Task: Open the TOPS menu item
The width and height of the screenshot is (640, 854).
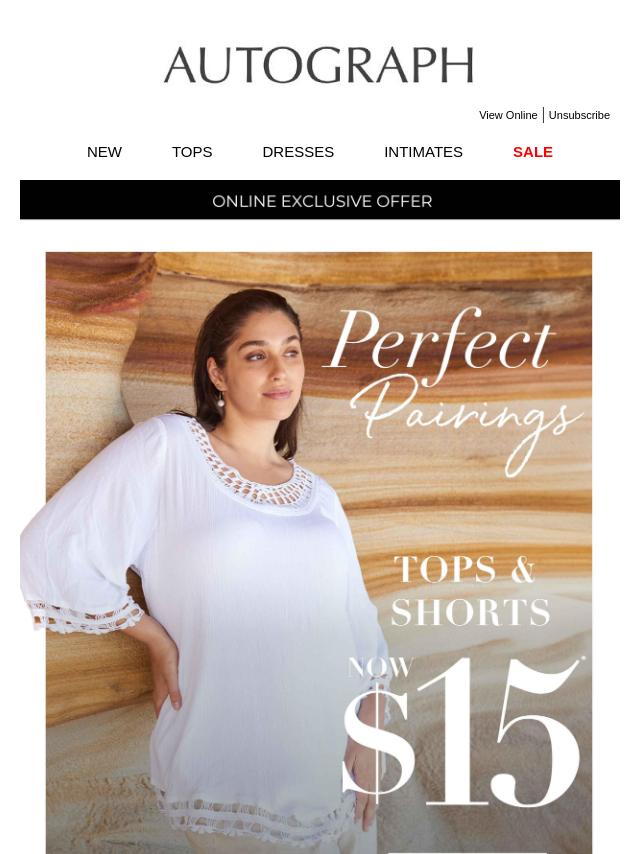Action: (x=192, y=152)
